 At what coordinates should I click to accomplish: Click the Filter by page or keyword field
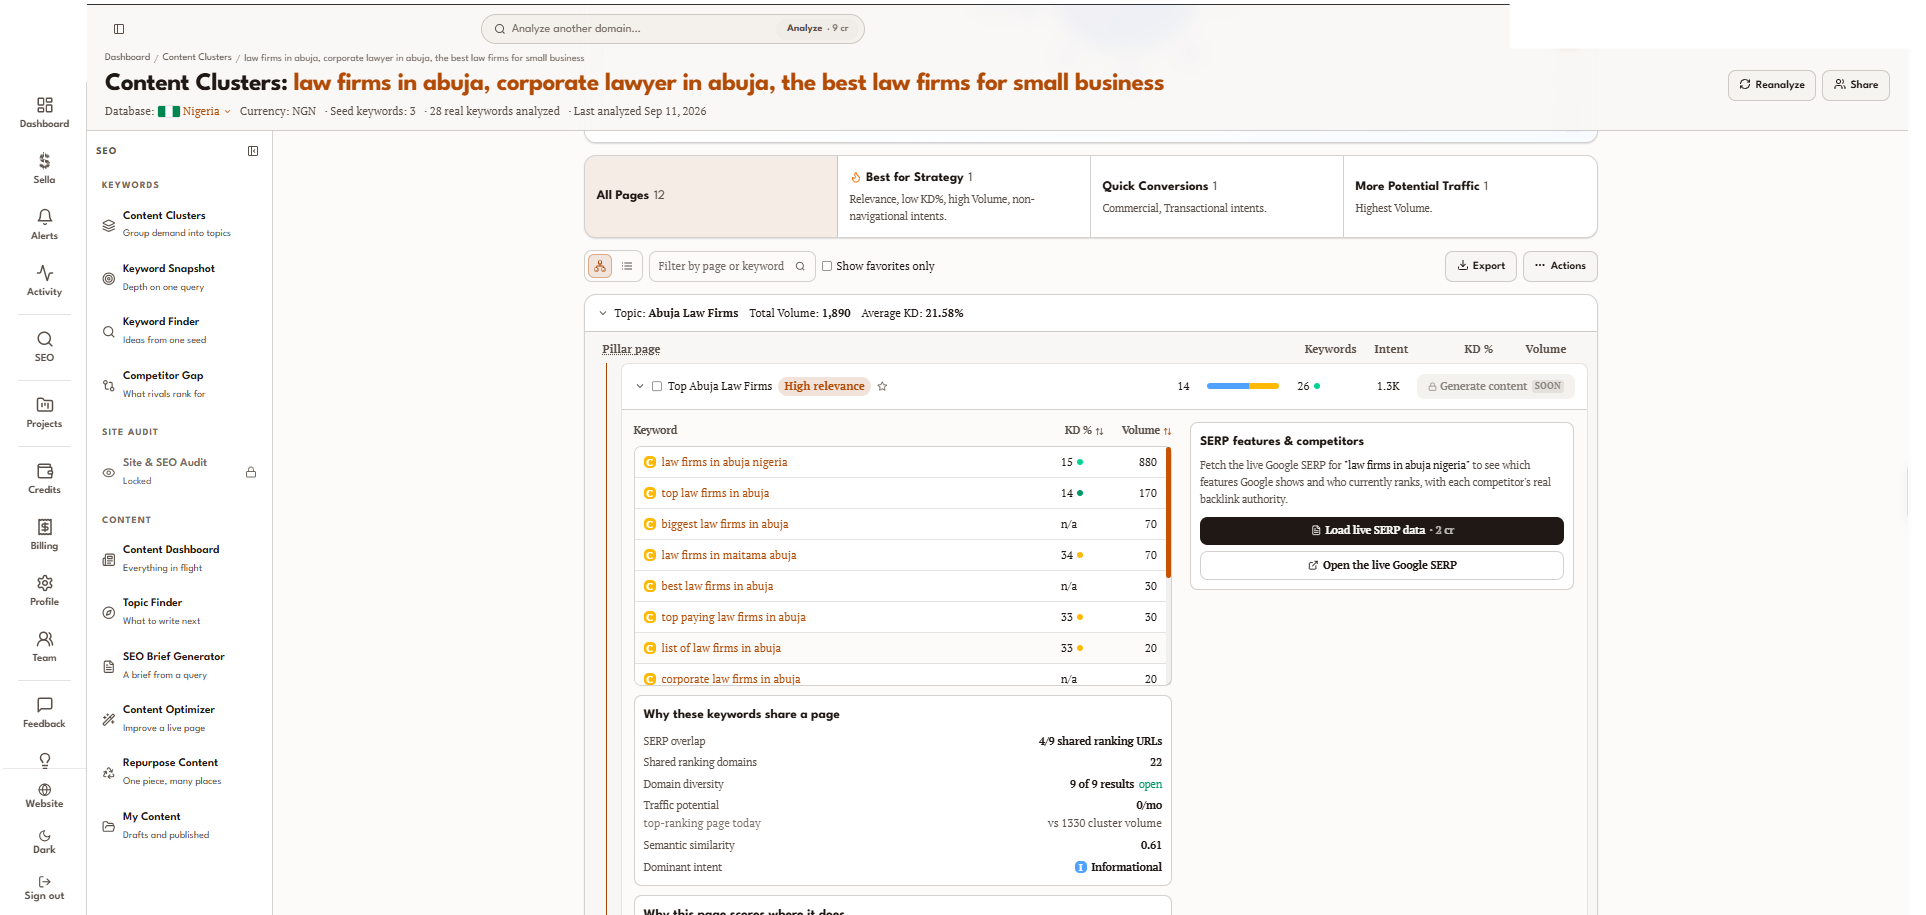[x=732, y=266]
